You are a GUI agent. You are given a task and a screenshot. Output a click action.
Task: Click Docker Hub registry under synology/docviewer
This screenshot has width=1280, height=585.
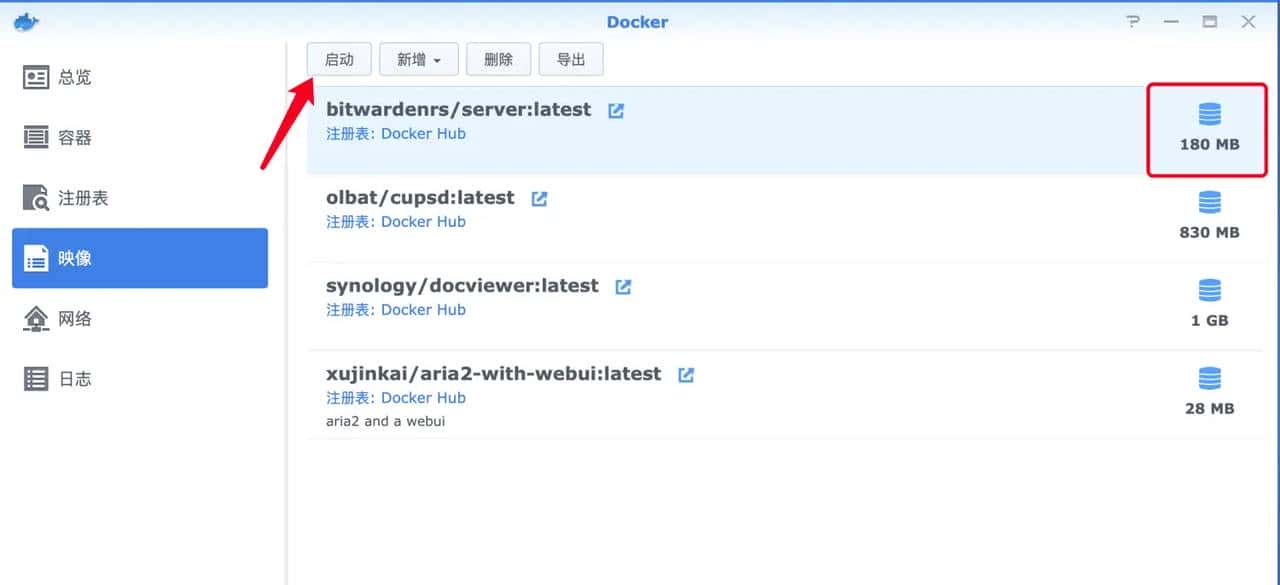[x=423, y=310]
